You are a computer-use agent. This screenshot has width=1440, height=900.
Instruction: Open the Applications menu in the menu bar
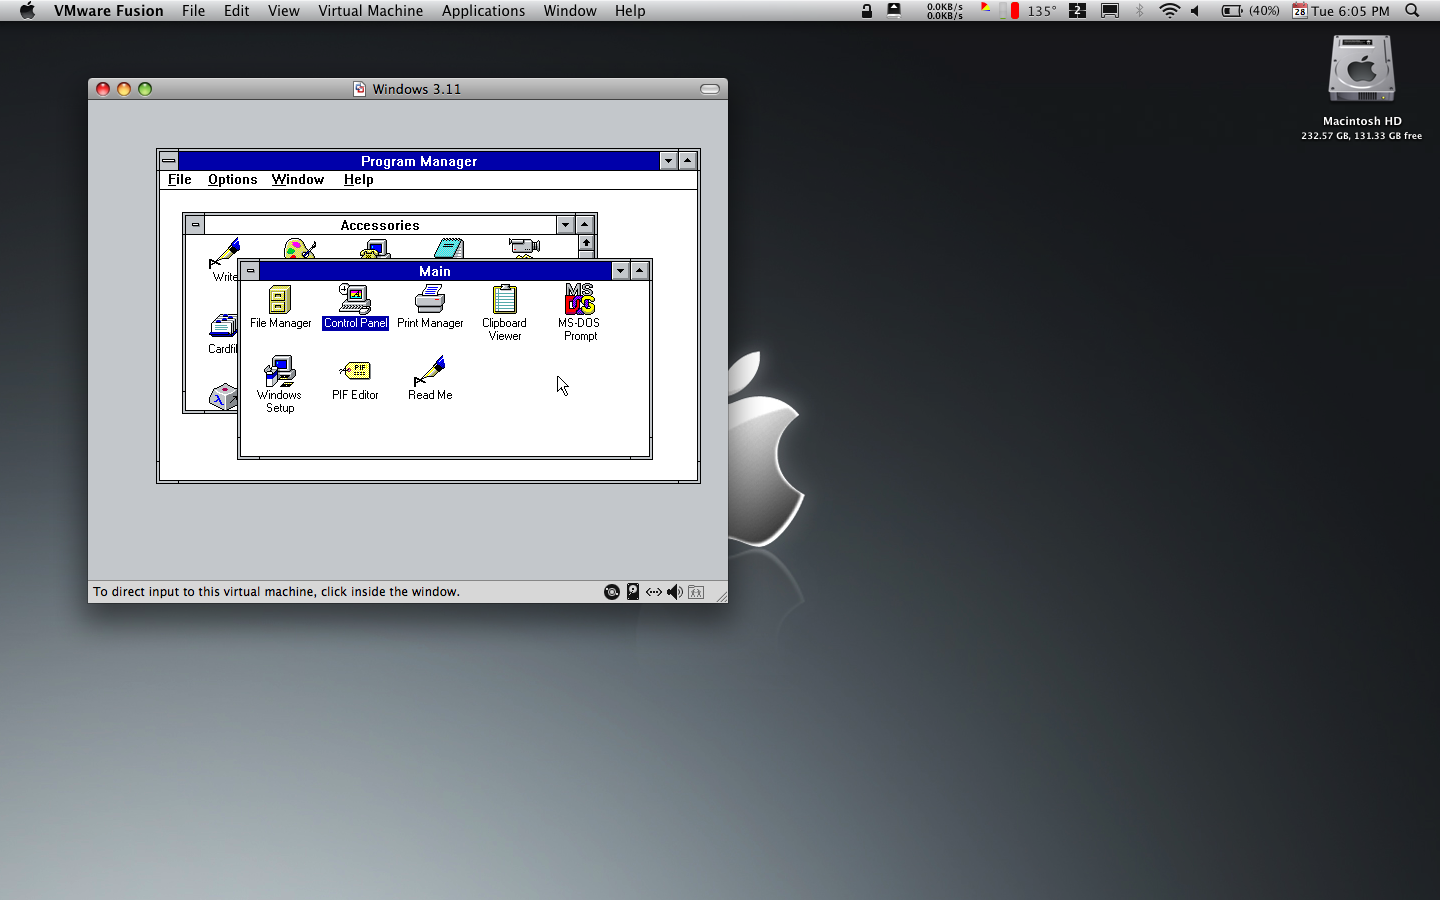[x=483, y=11]
